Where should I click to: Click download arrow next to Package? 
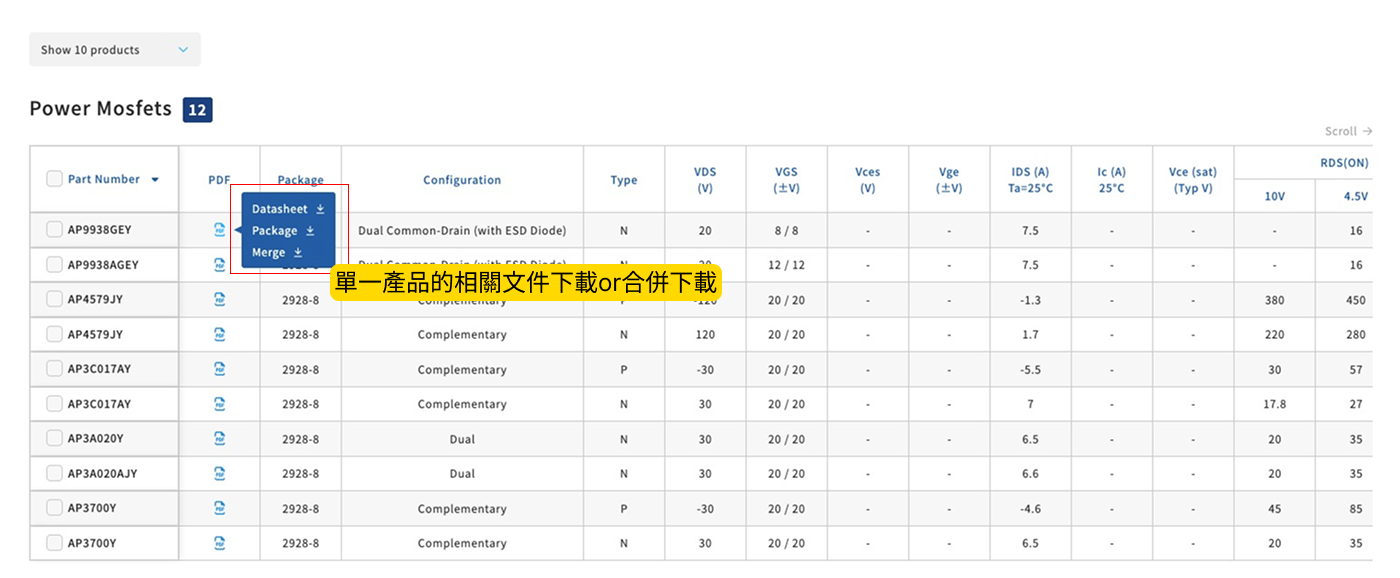pyautogui.click(x=310, y=231)
